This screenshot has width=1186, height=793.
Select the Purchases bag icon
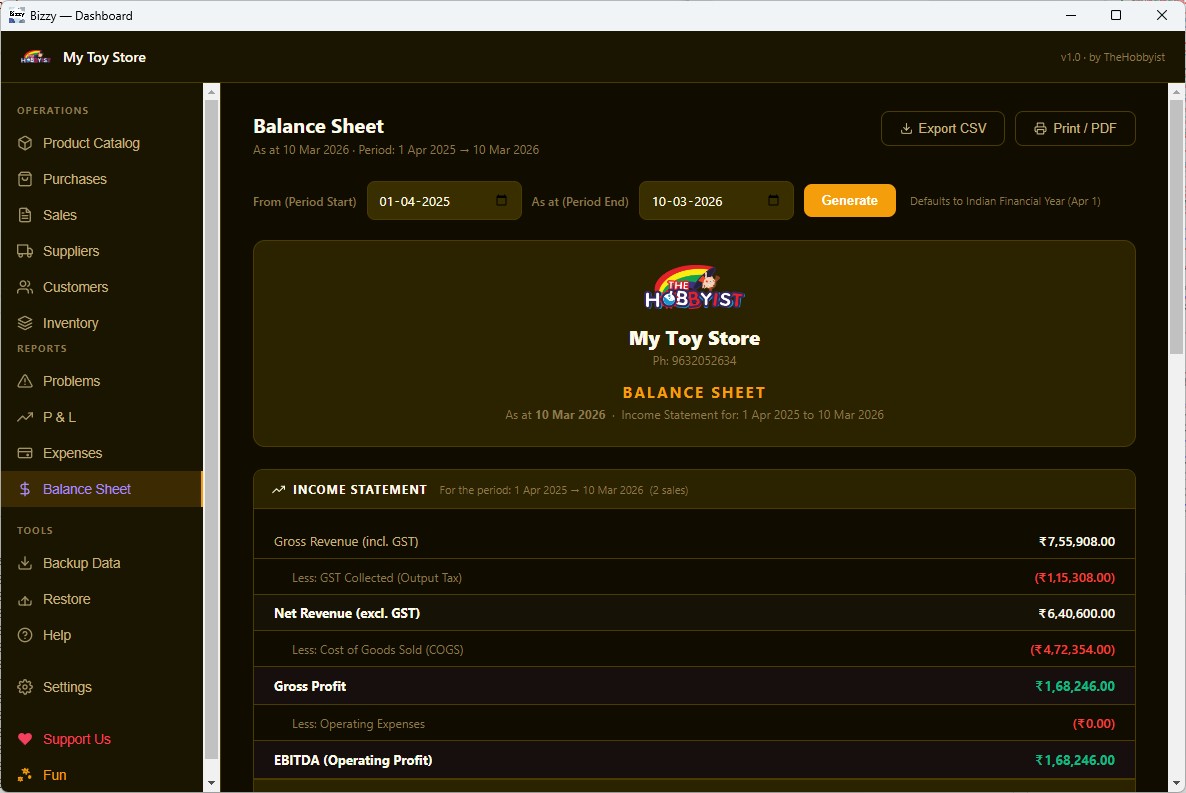point(25,179)
